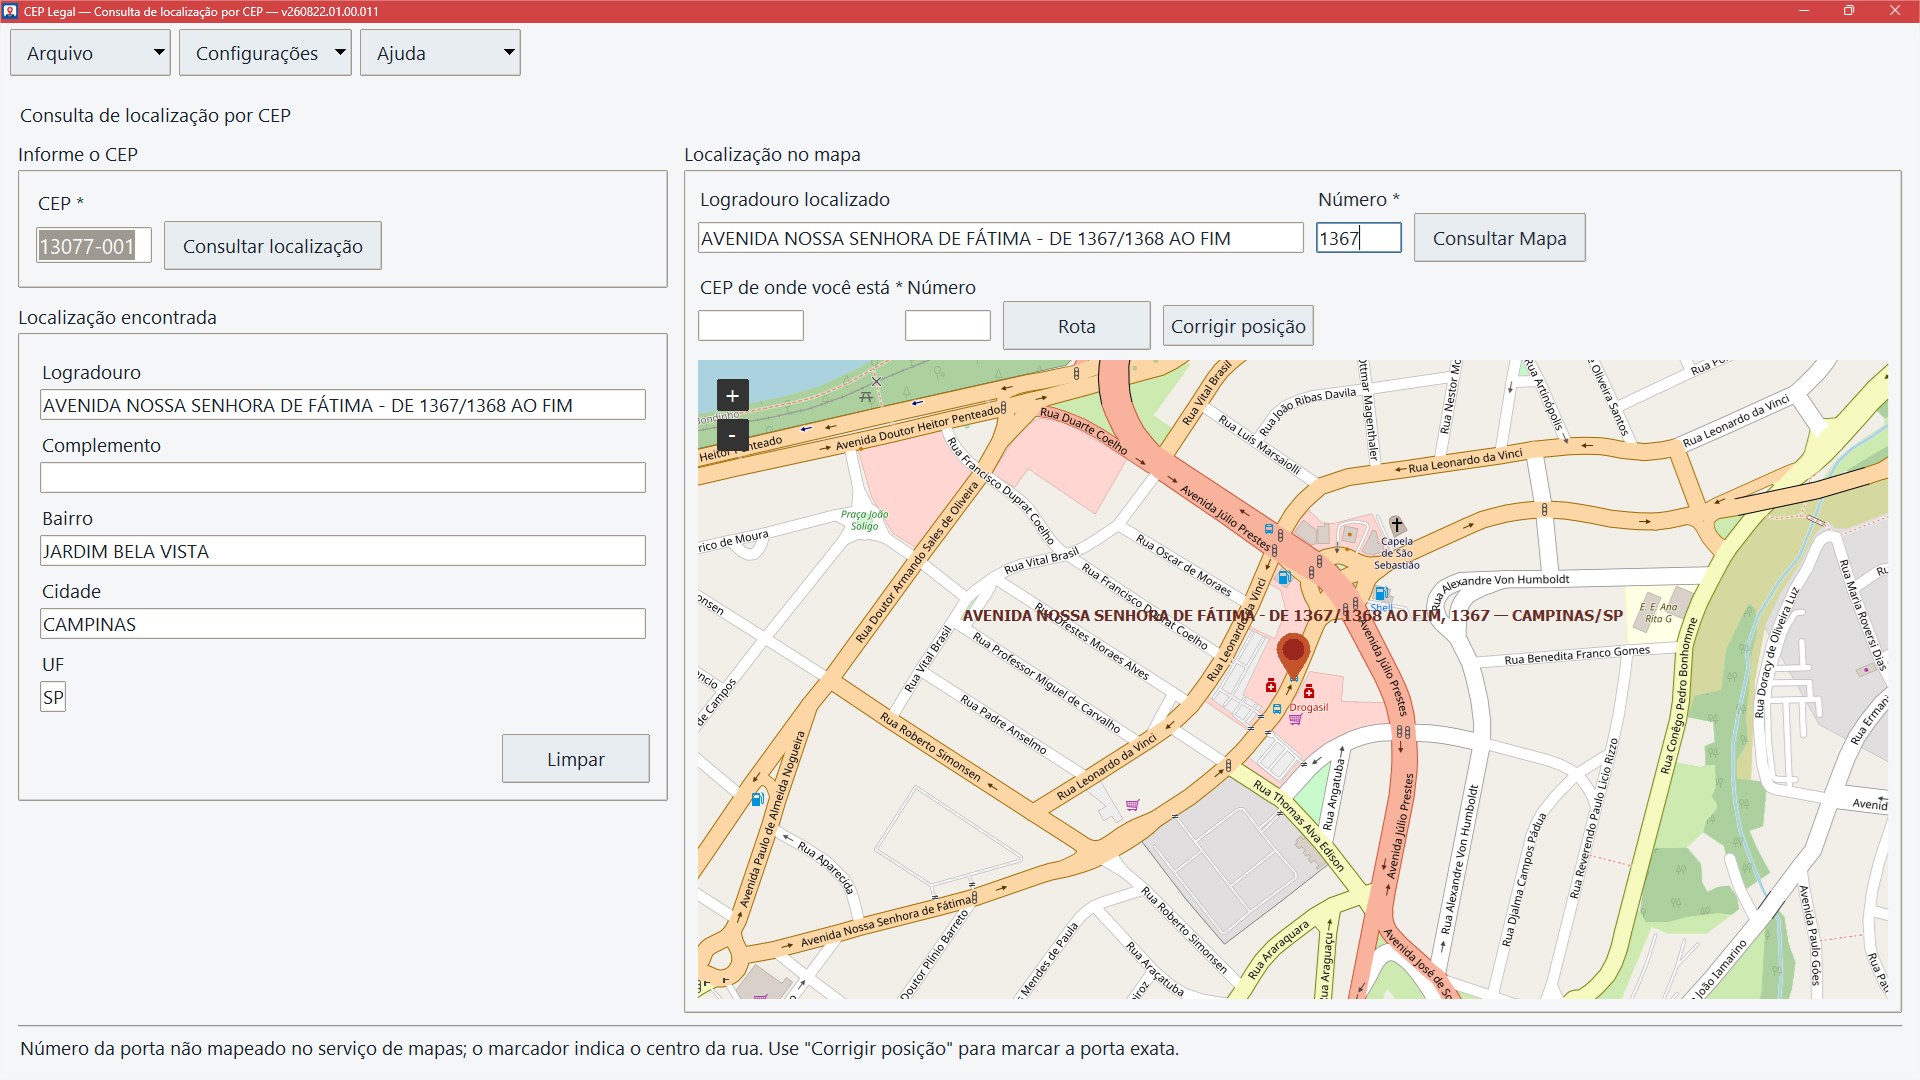
Task: Click the picnic table icon in the park
Action: [x=866, y=397]
